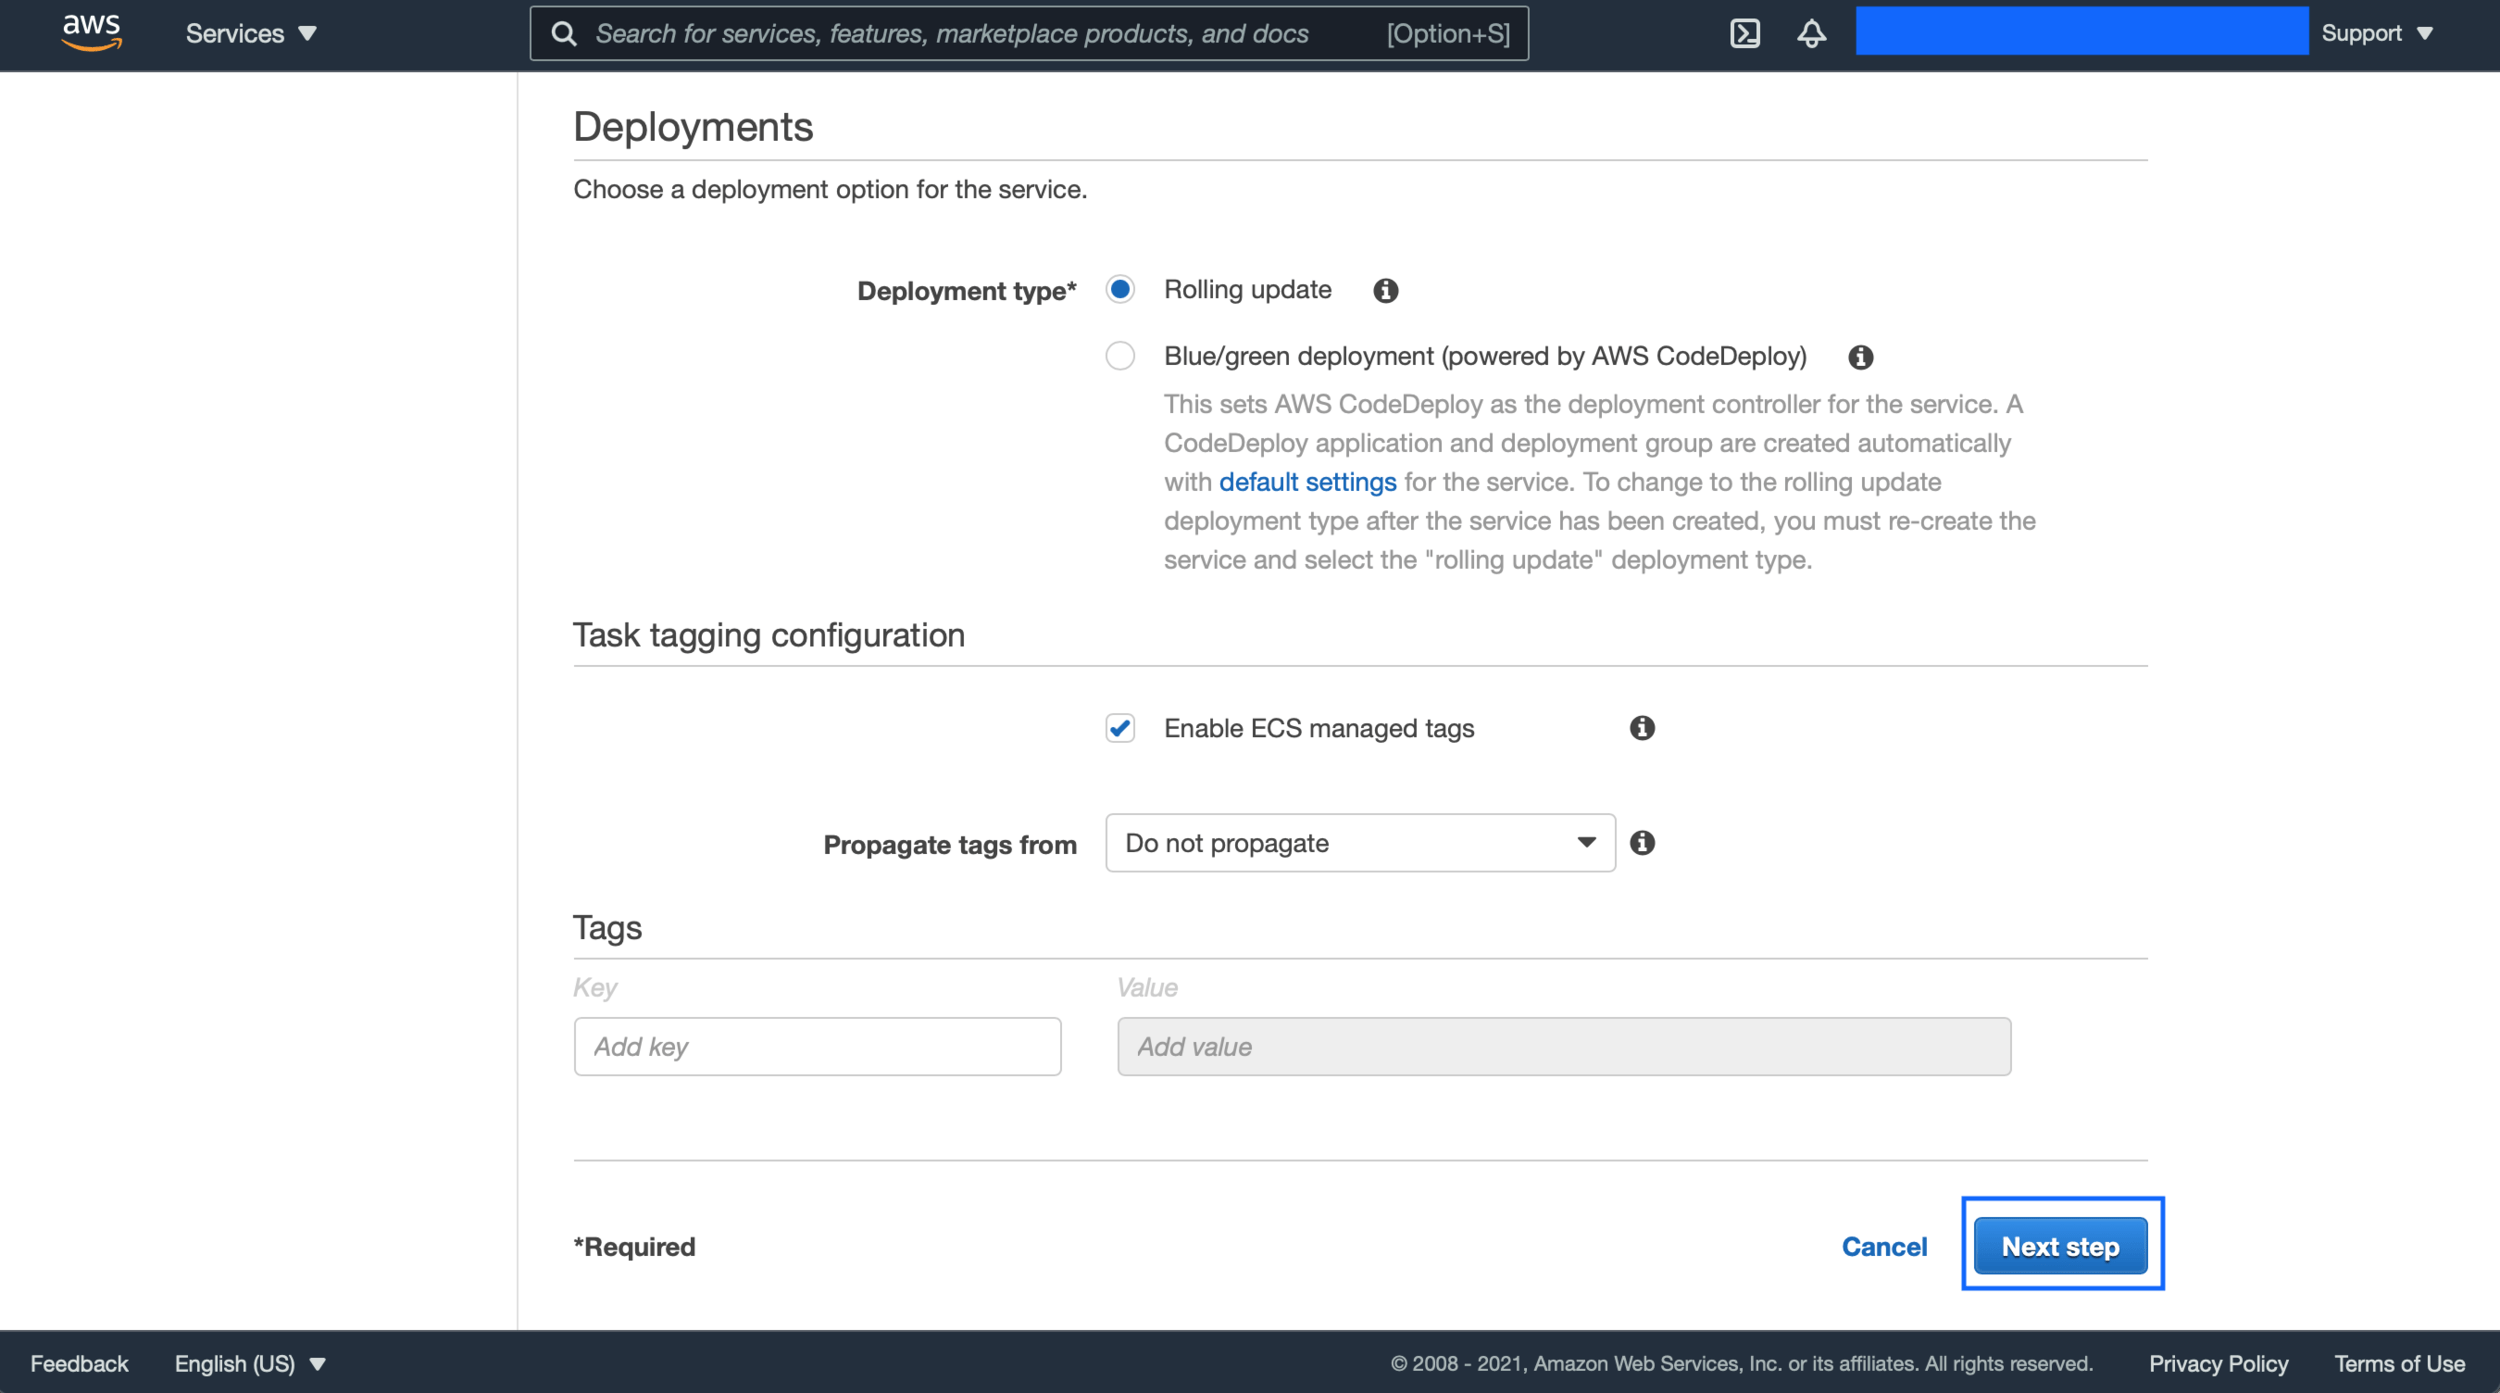Image resolution: width=2500 pixels, height=1393 pixels.
Task: Show info for Propagate tags from
Action: [x=1642, y=843]
